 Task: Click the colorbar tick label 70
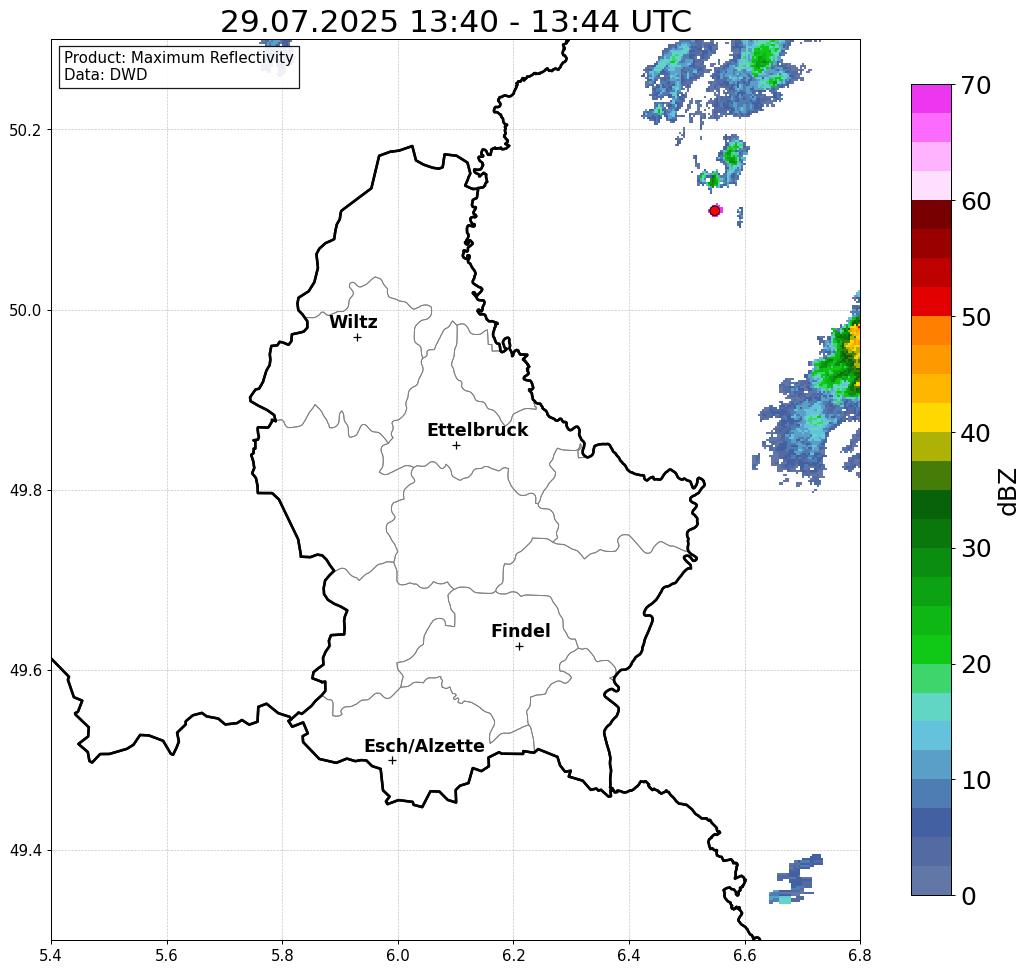tap(975, 85)
